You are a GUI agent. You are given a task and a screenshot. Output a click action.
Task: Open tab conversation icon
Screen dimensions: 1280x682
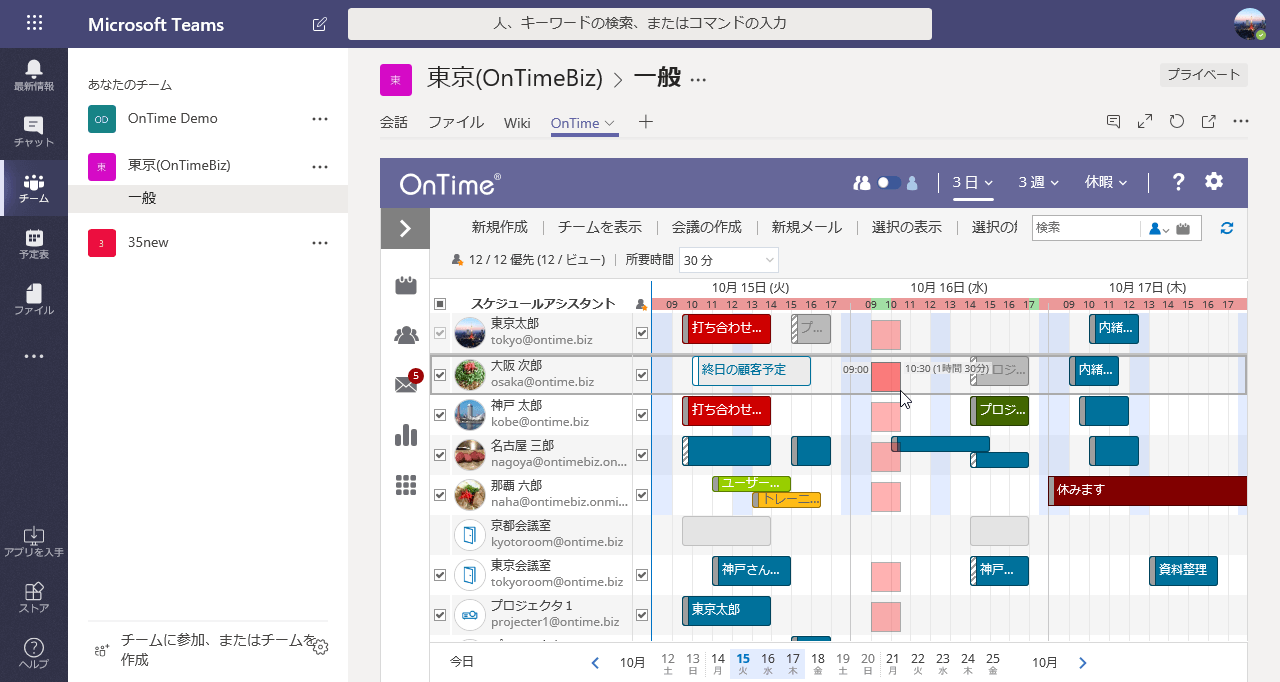pos(1113,122)
